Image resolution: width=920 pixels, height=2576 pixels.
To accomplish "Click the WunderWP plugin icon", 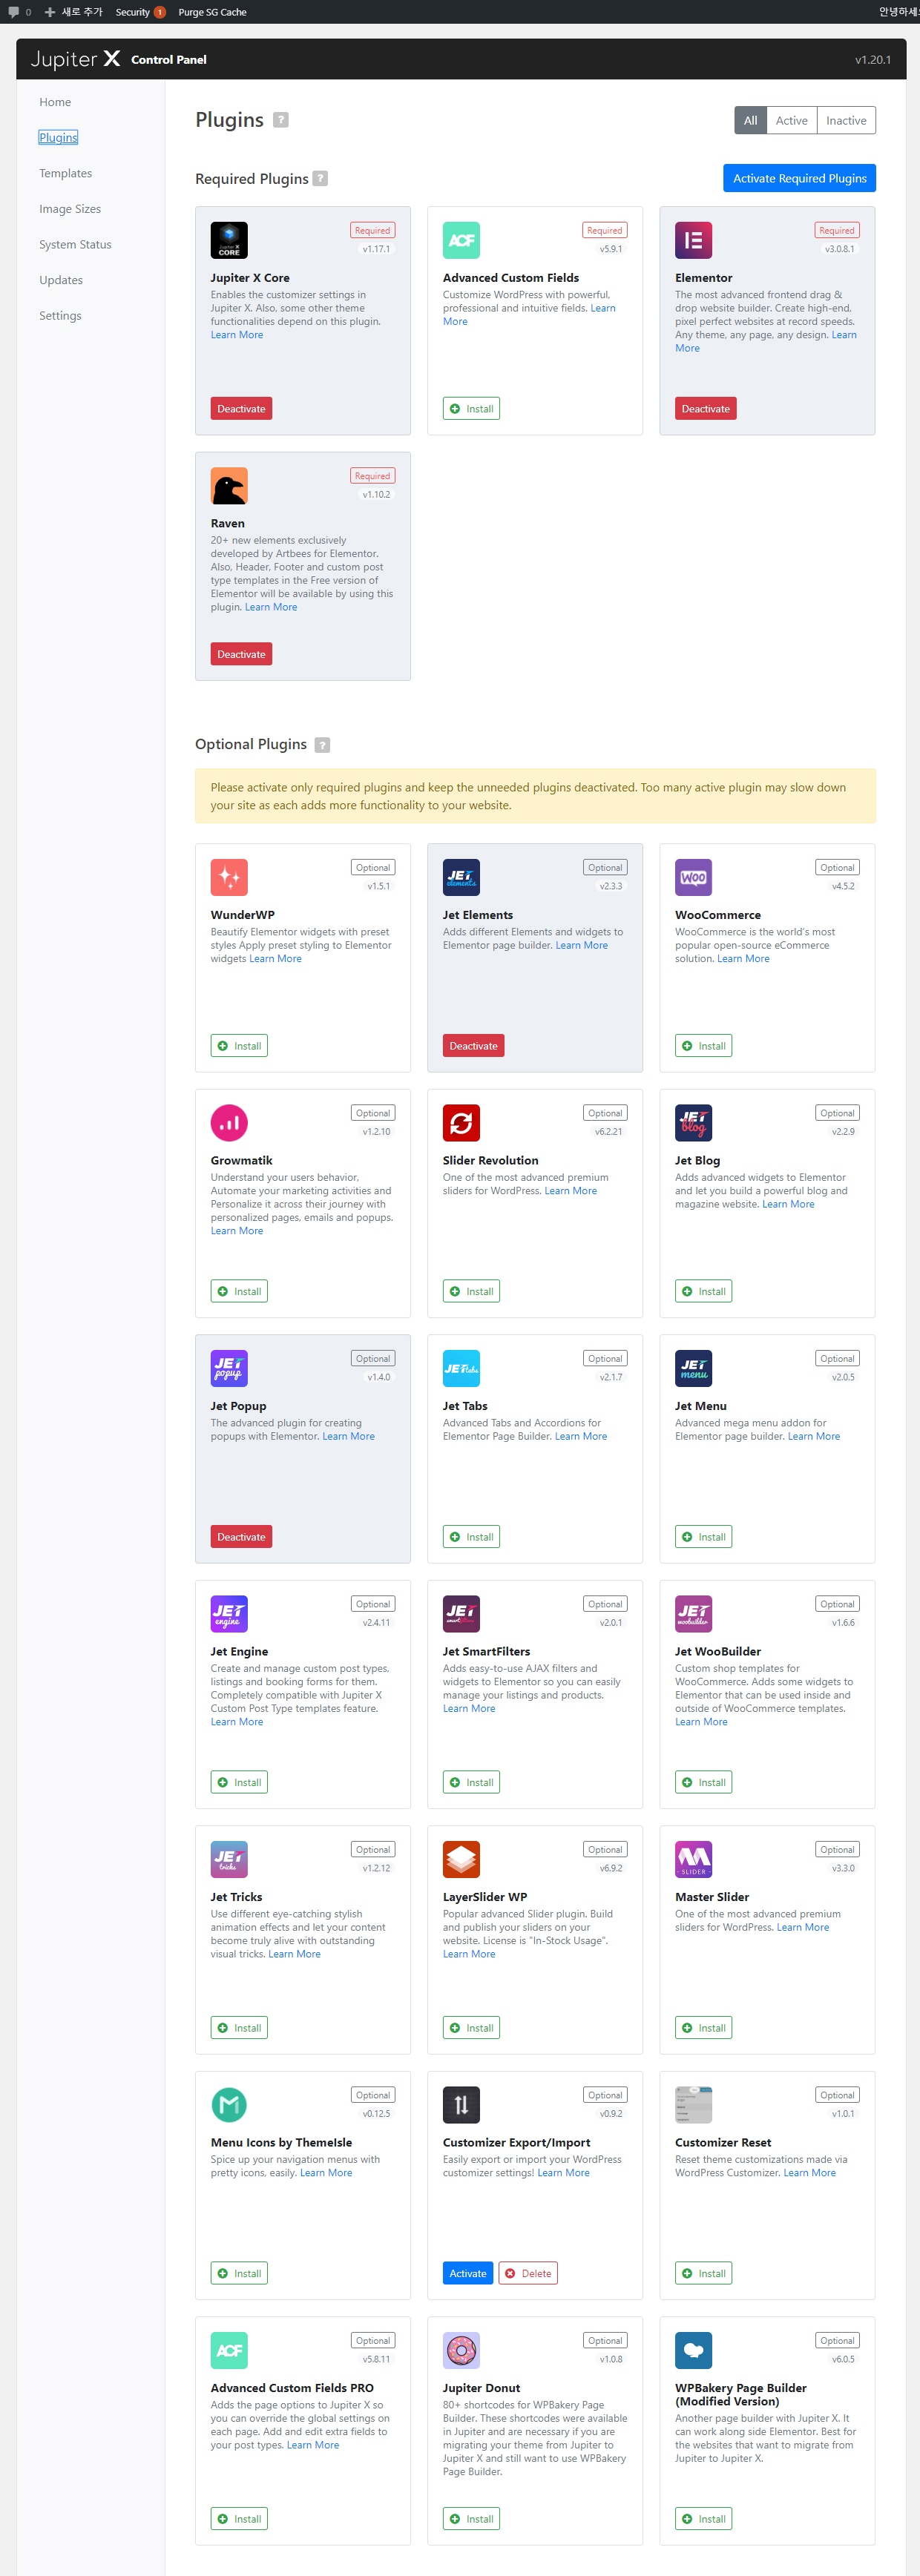I will coord(229,877).
